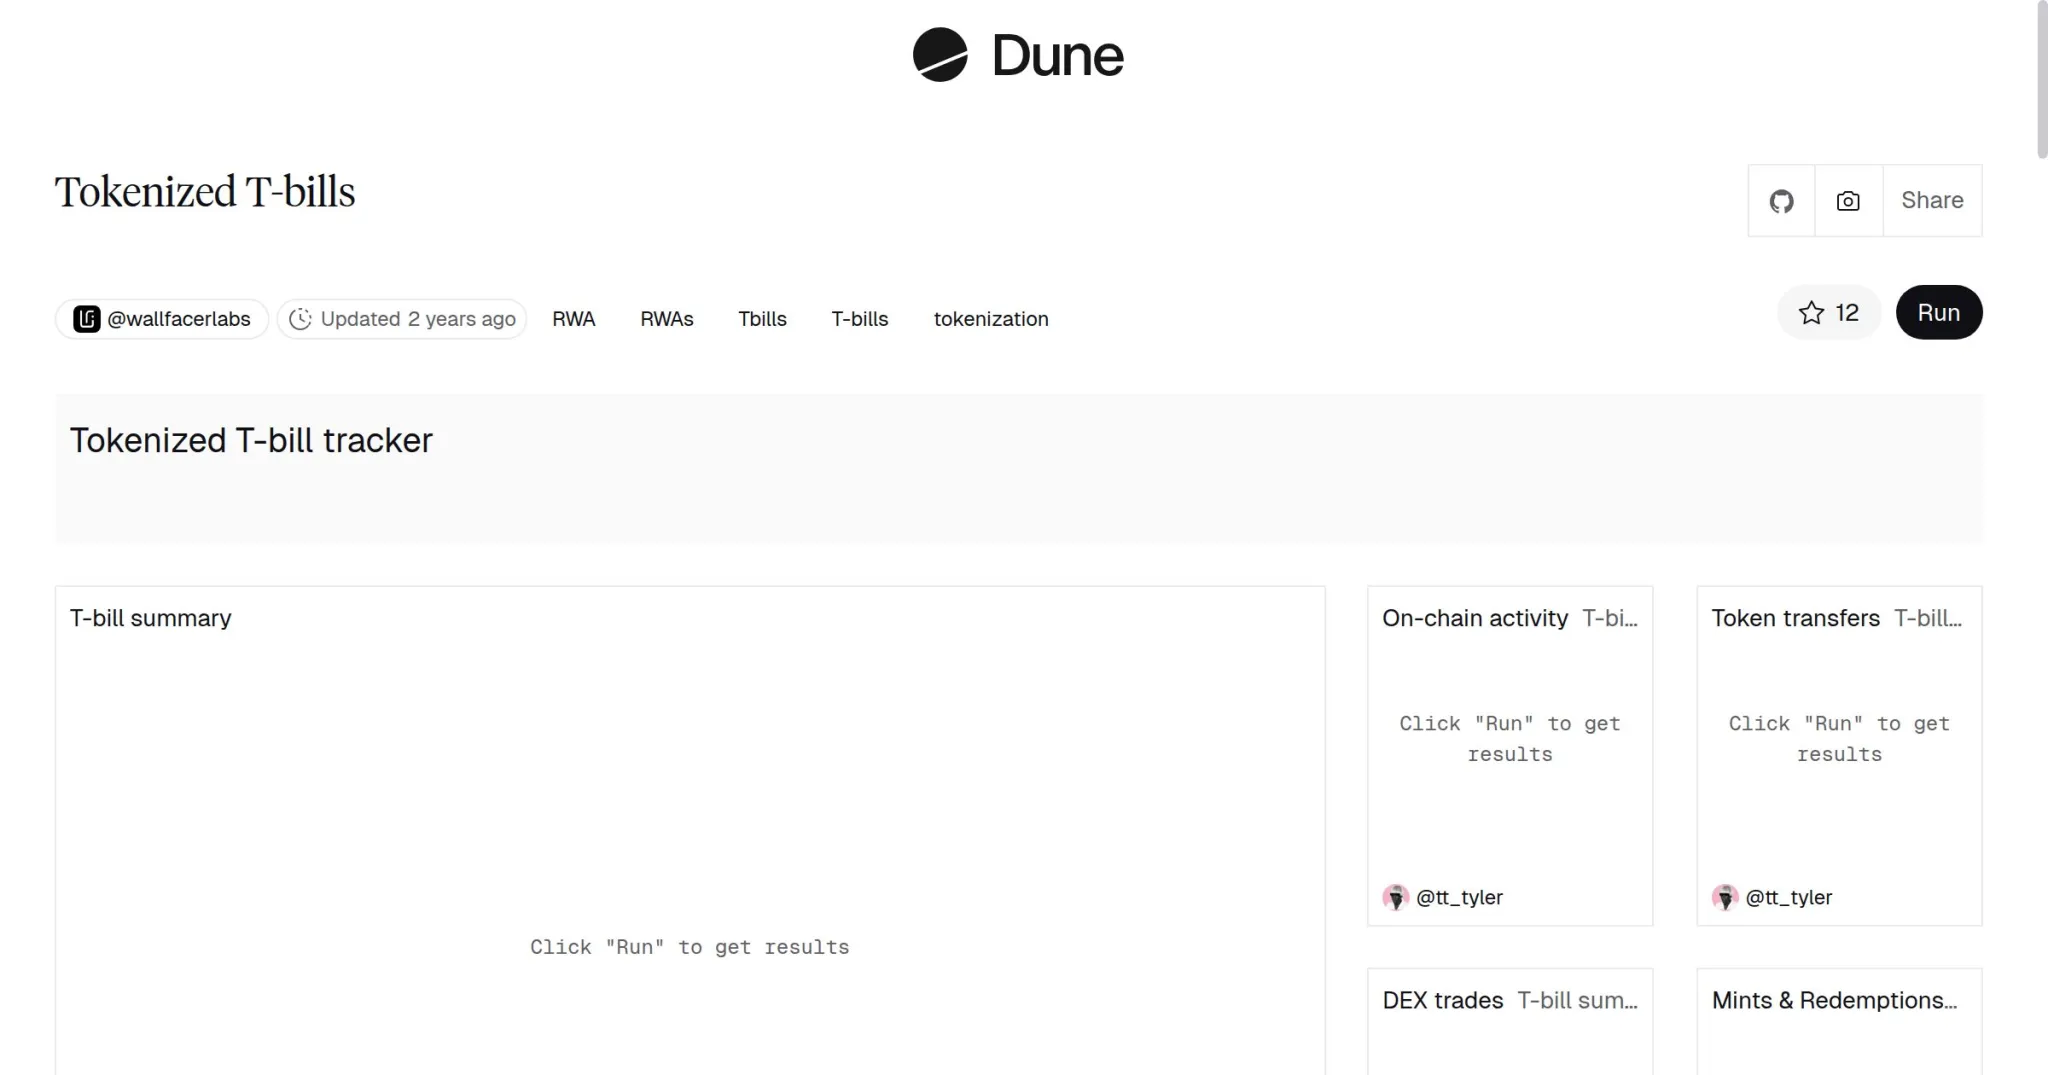Open the DEX trades query title
This screenshot has height=1075, width=2048.
[x=1442, y=1000]
